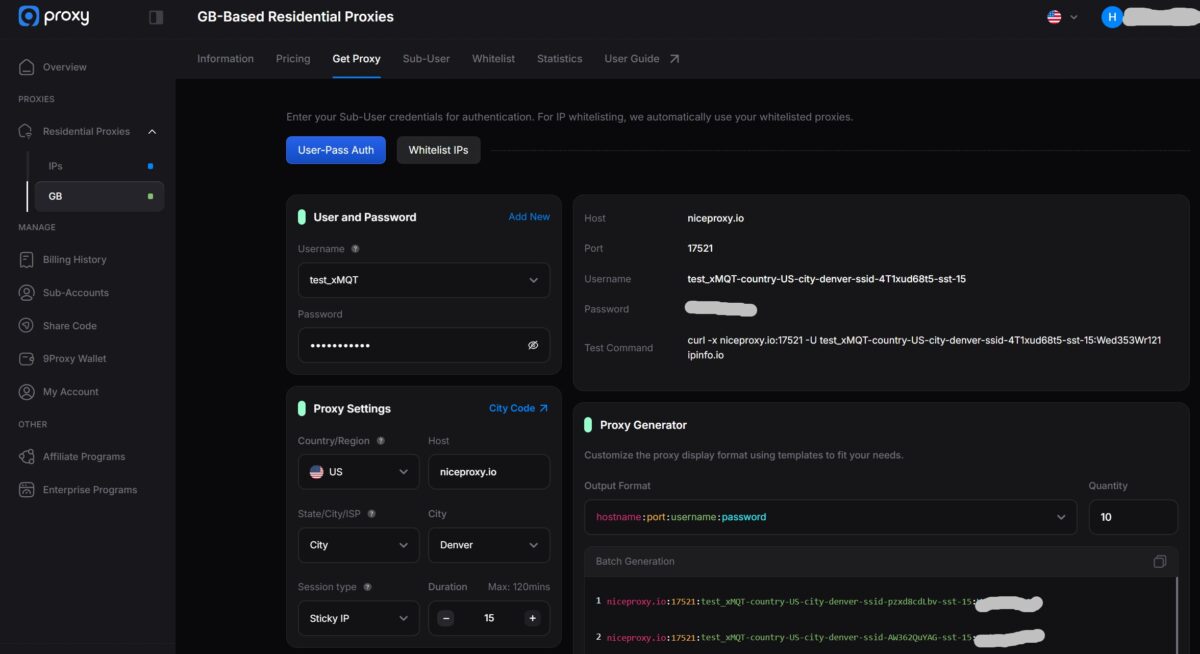Click the Port value 17521

click(x=700, y=248)
